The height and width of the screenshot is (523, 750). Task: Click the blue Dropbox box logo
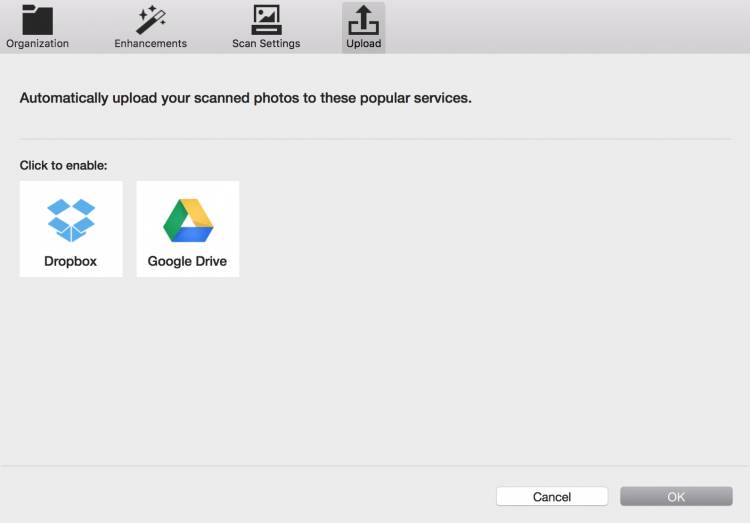71,220
